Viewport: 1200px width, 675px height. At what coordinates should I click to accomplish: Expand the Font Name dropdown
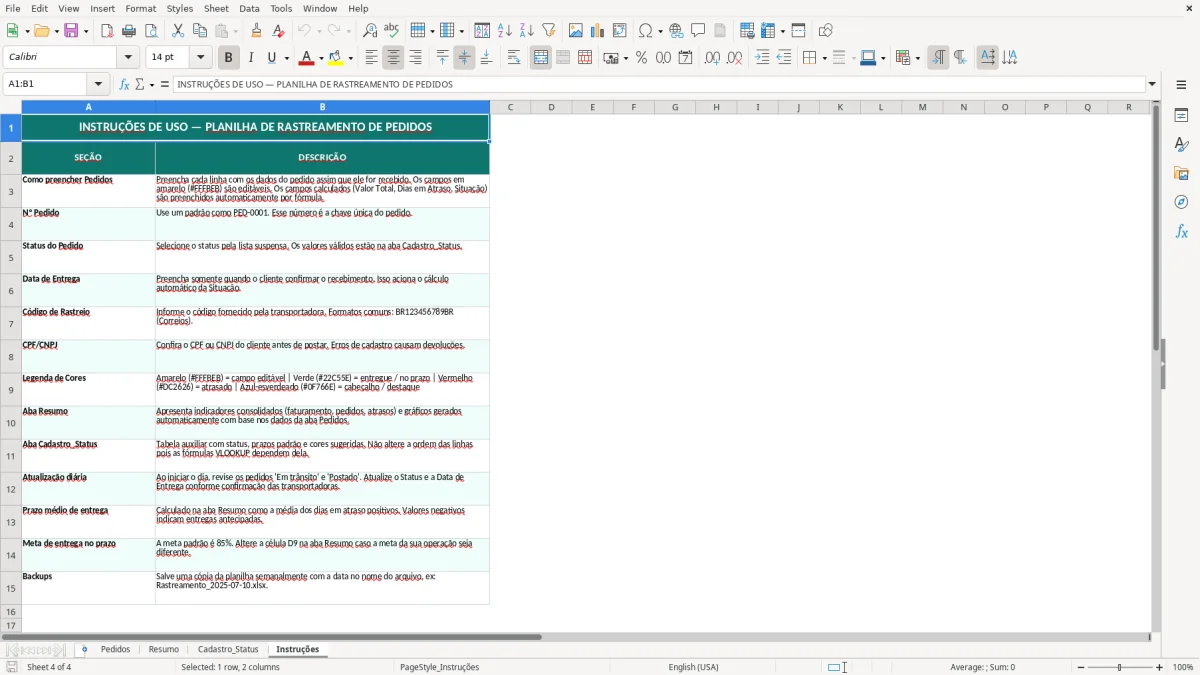128,58
